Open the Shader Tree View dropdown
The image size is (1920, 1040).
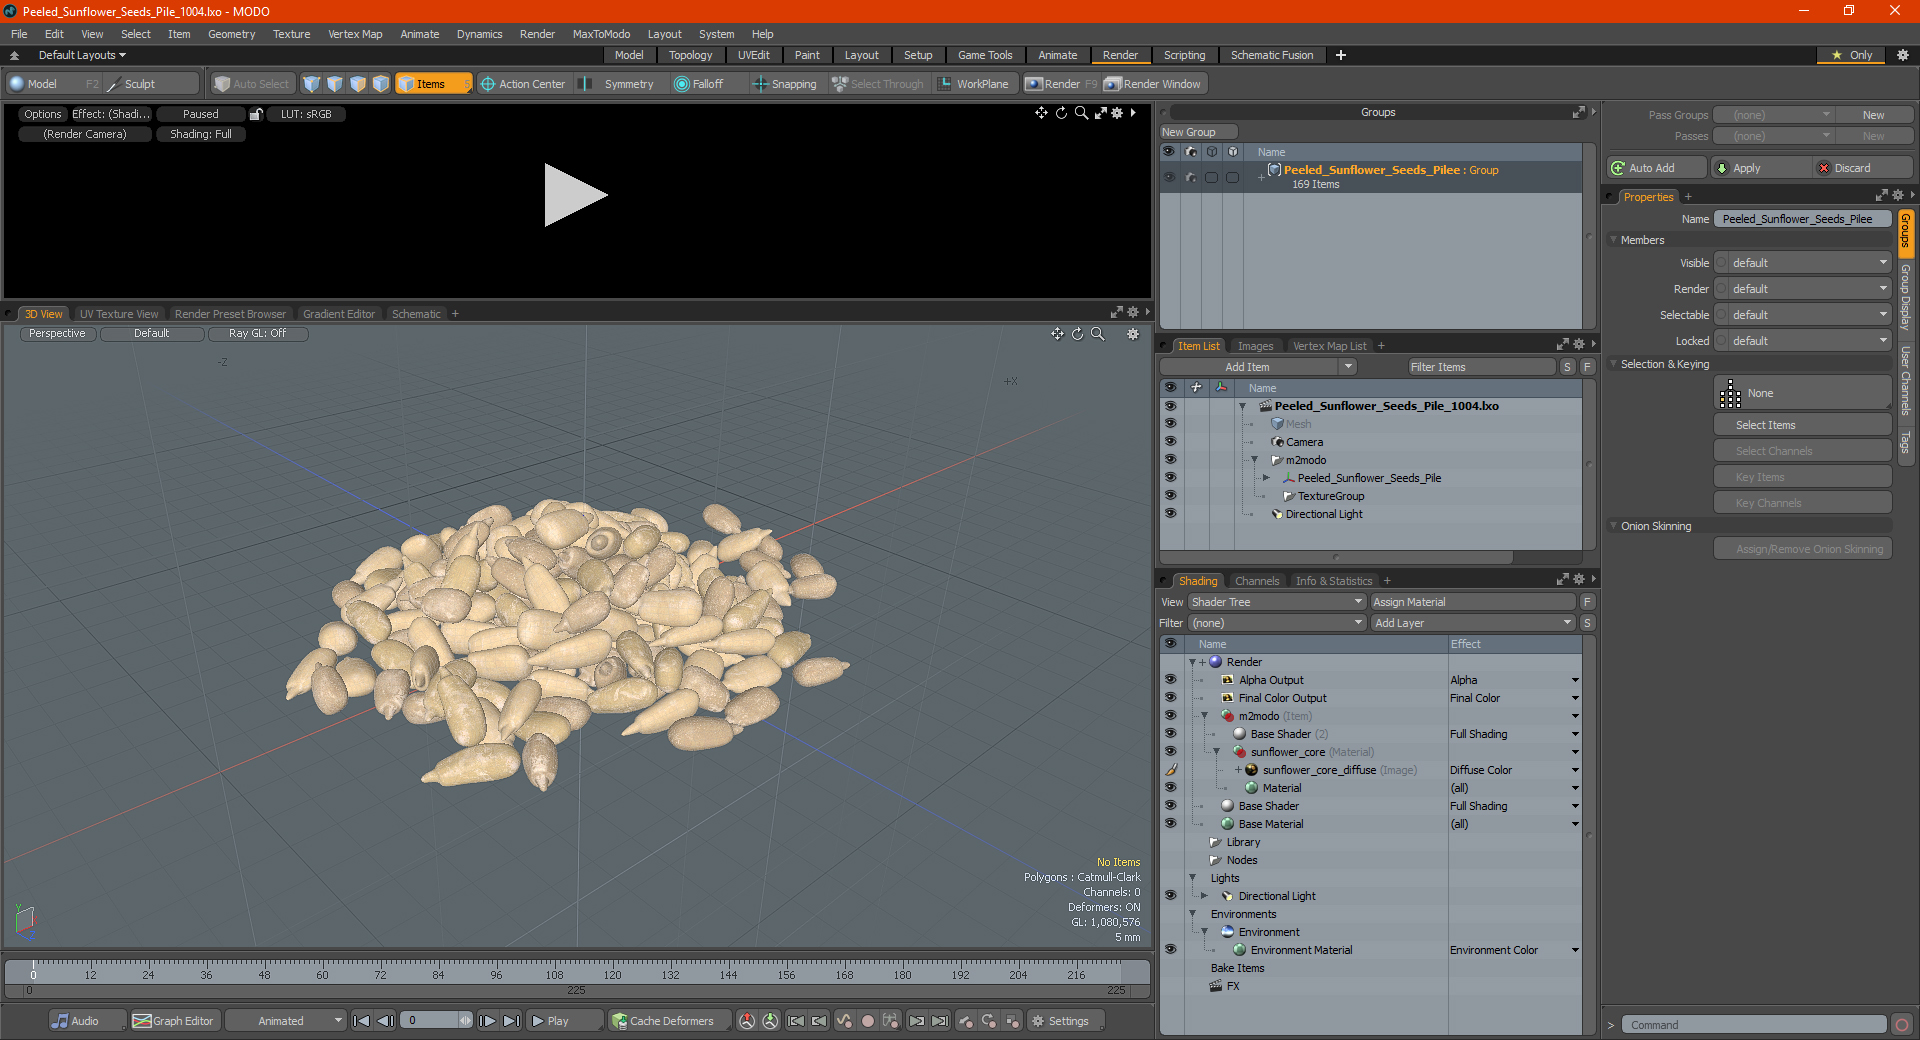tap(1277, 602)
